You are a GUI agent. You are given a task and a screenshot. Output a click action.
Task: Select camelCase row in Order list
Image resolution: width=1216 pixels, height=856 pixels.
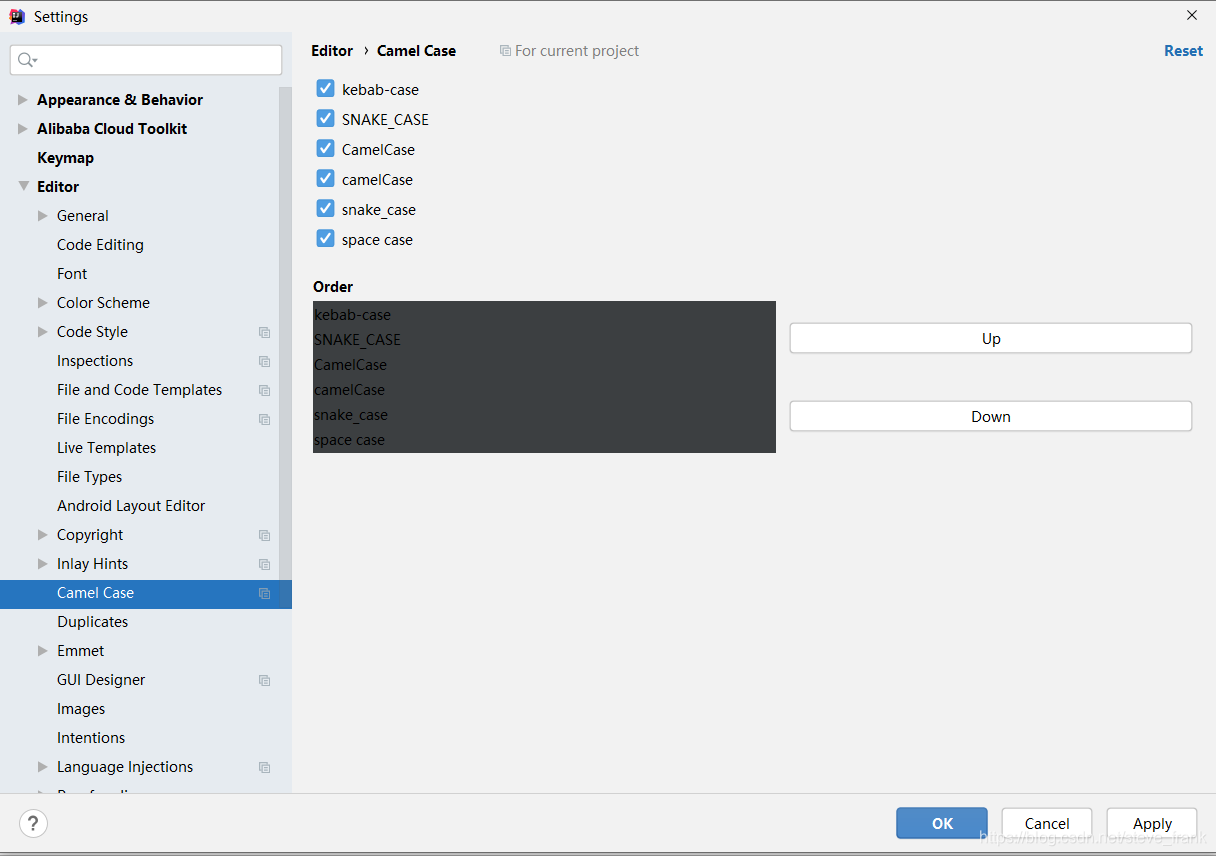pos(544,390)
